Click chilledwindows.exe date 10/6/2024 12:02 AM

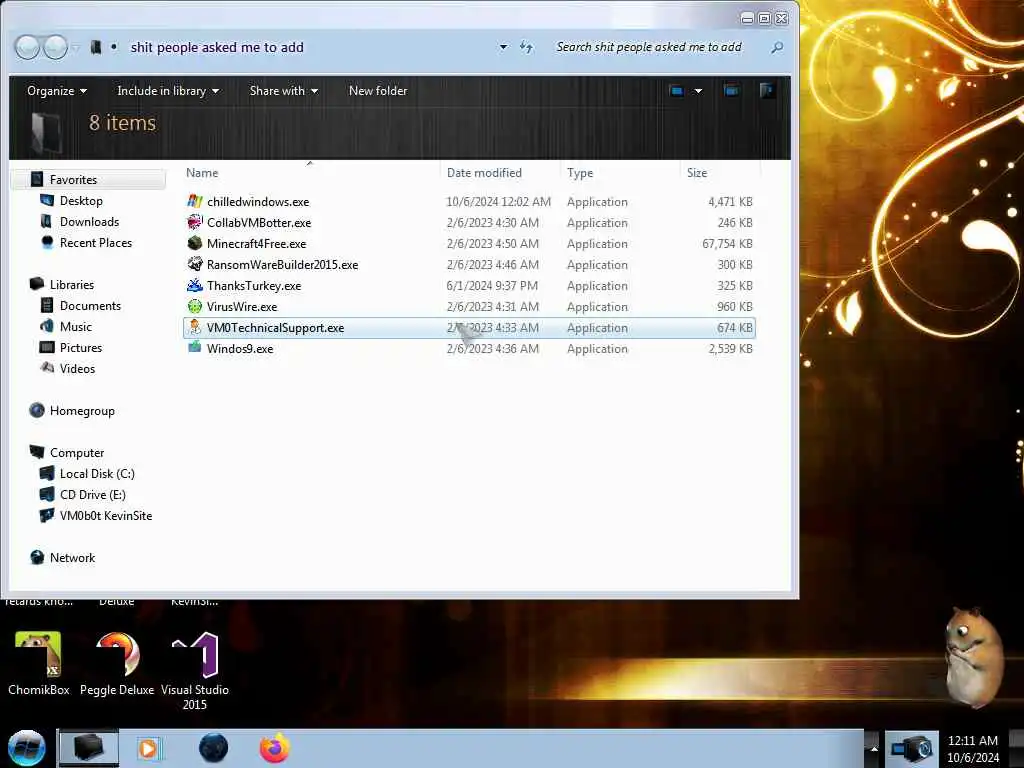[498, 202]
